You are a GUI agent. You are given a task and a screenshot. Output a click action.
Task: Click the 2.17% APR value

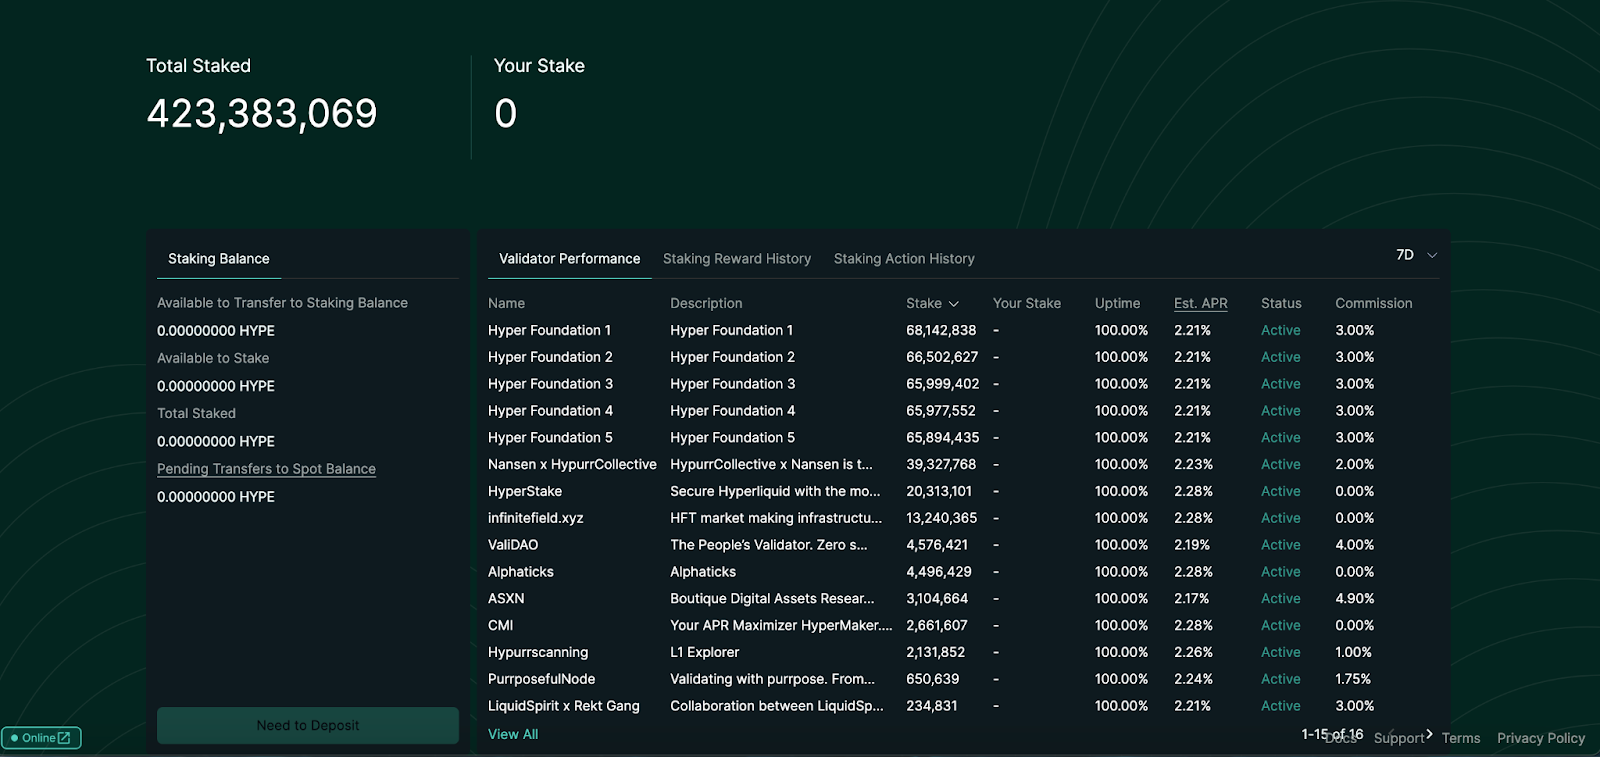(x=1192, y=599)
